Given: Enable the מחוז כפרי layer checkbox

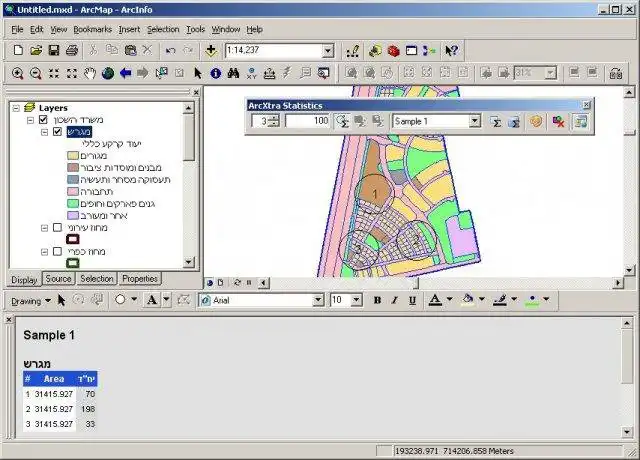Looking at the screenshot, I should 57,251.
